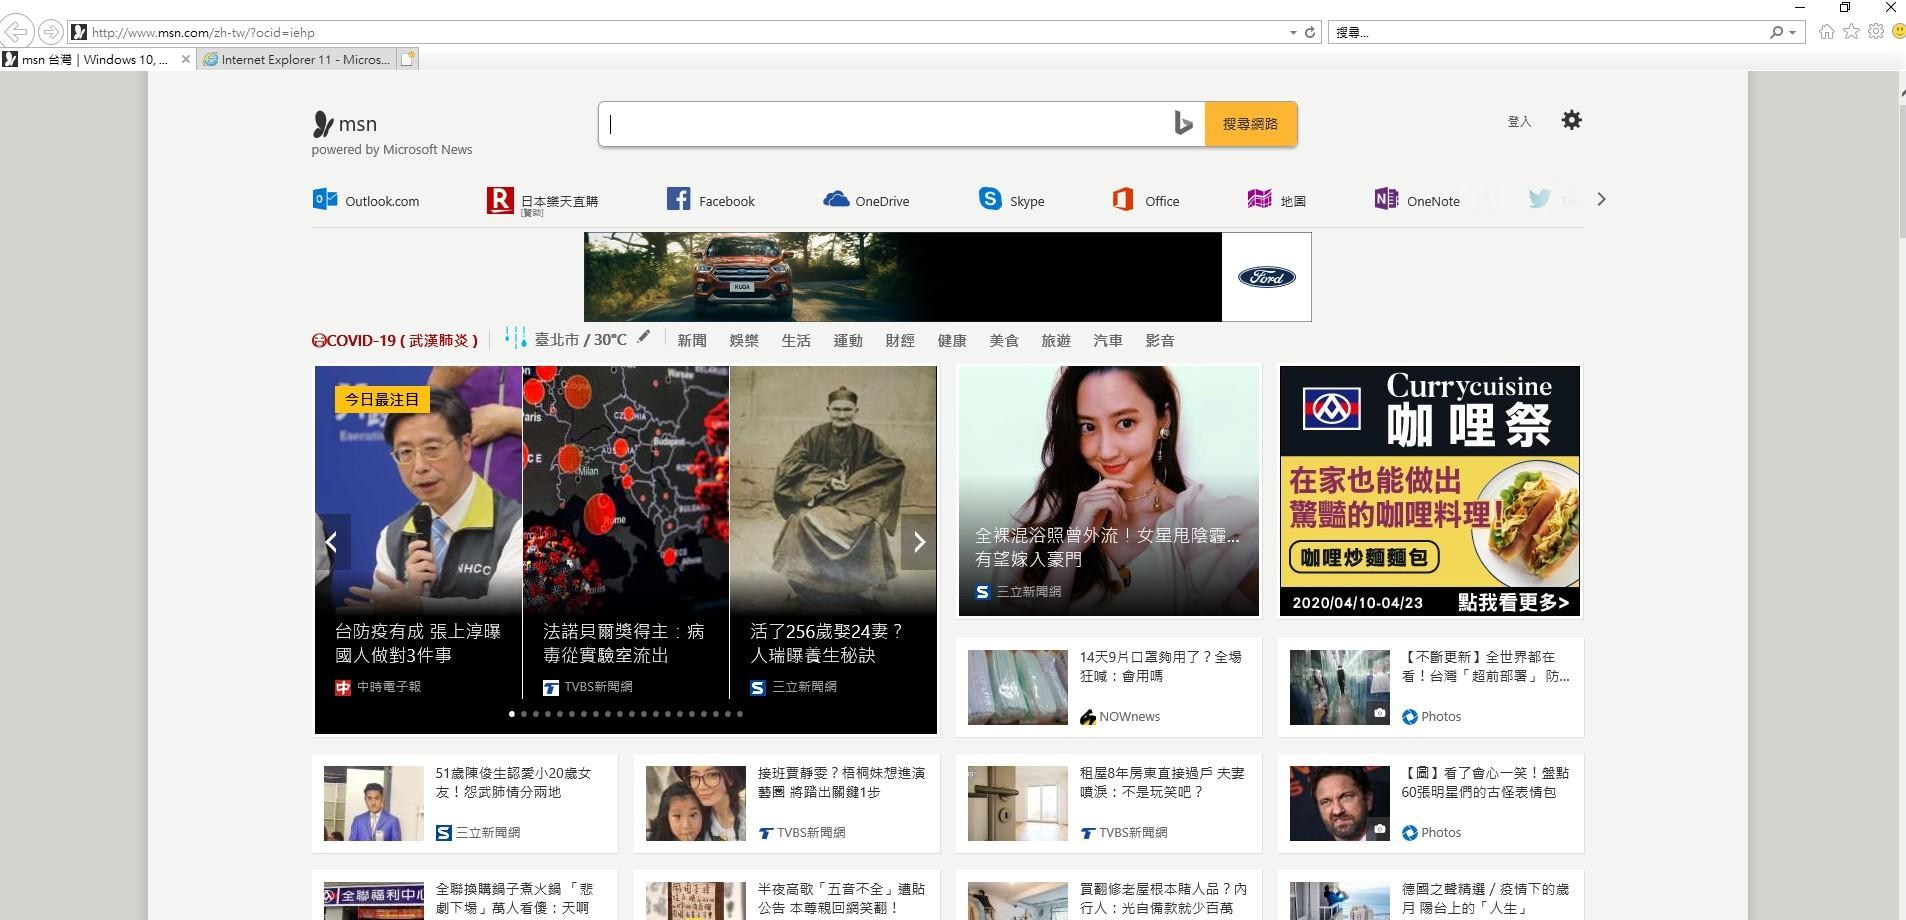Open the COVID-19 (武漢肺炎) link

pyautogui.click(x=395, y=340)
